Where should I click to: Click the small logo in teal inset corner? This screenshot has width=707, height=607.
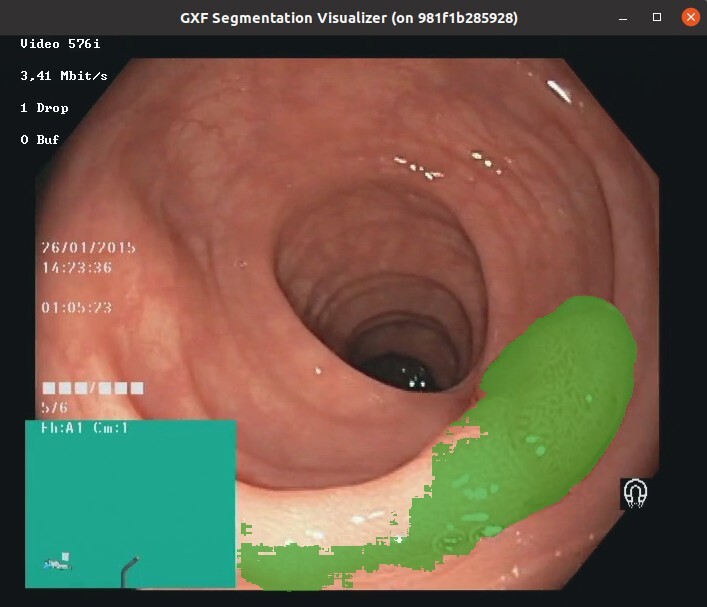point(58,562)
